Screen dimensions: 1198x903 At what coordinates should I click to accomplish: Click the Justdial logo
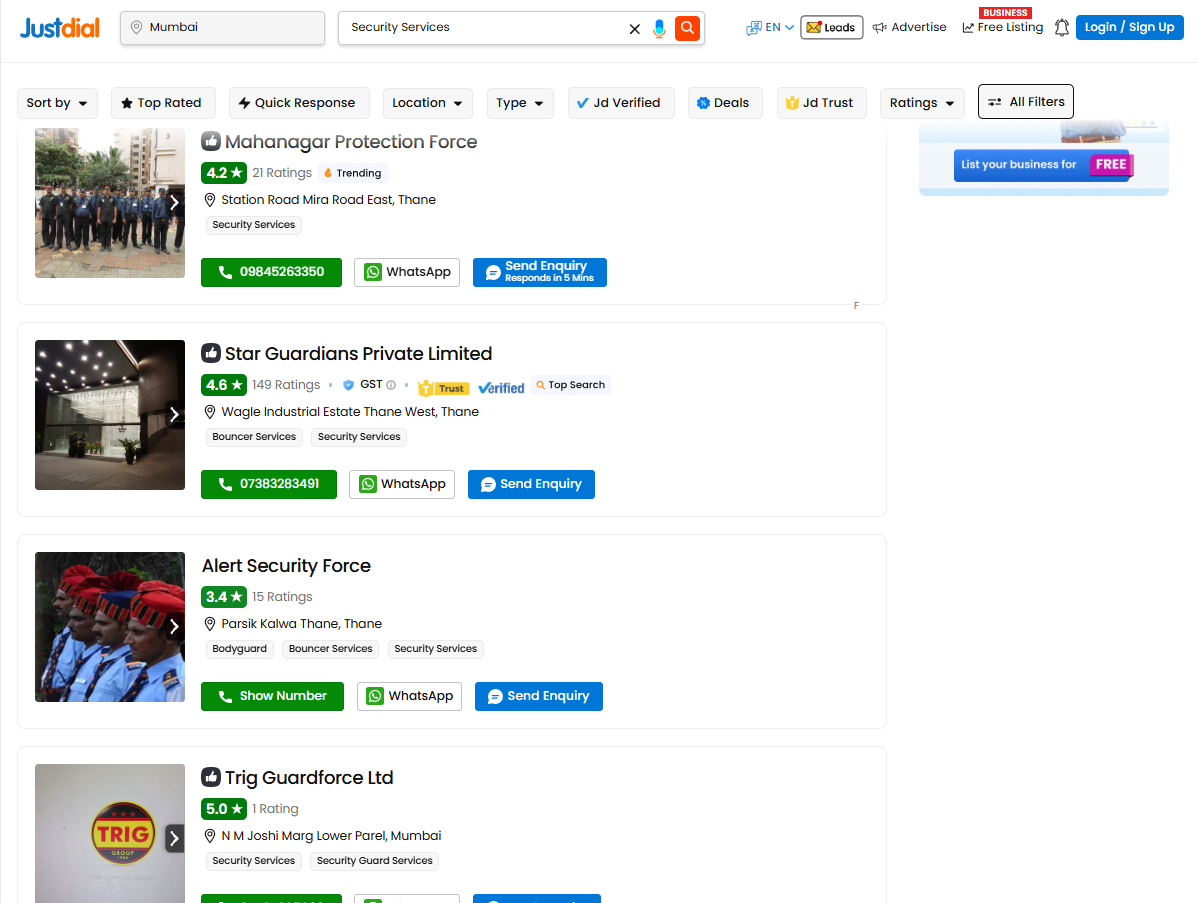[60, 28]
